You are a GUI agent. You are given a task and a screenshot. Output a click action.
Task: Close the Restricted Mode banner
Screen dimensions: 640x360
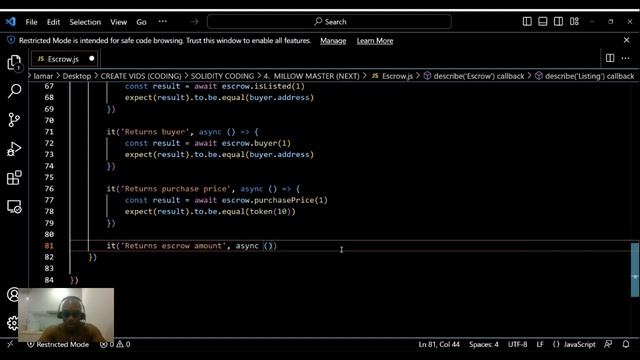coord(627,40)
